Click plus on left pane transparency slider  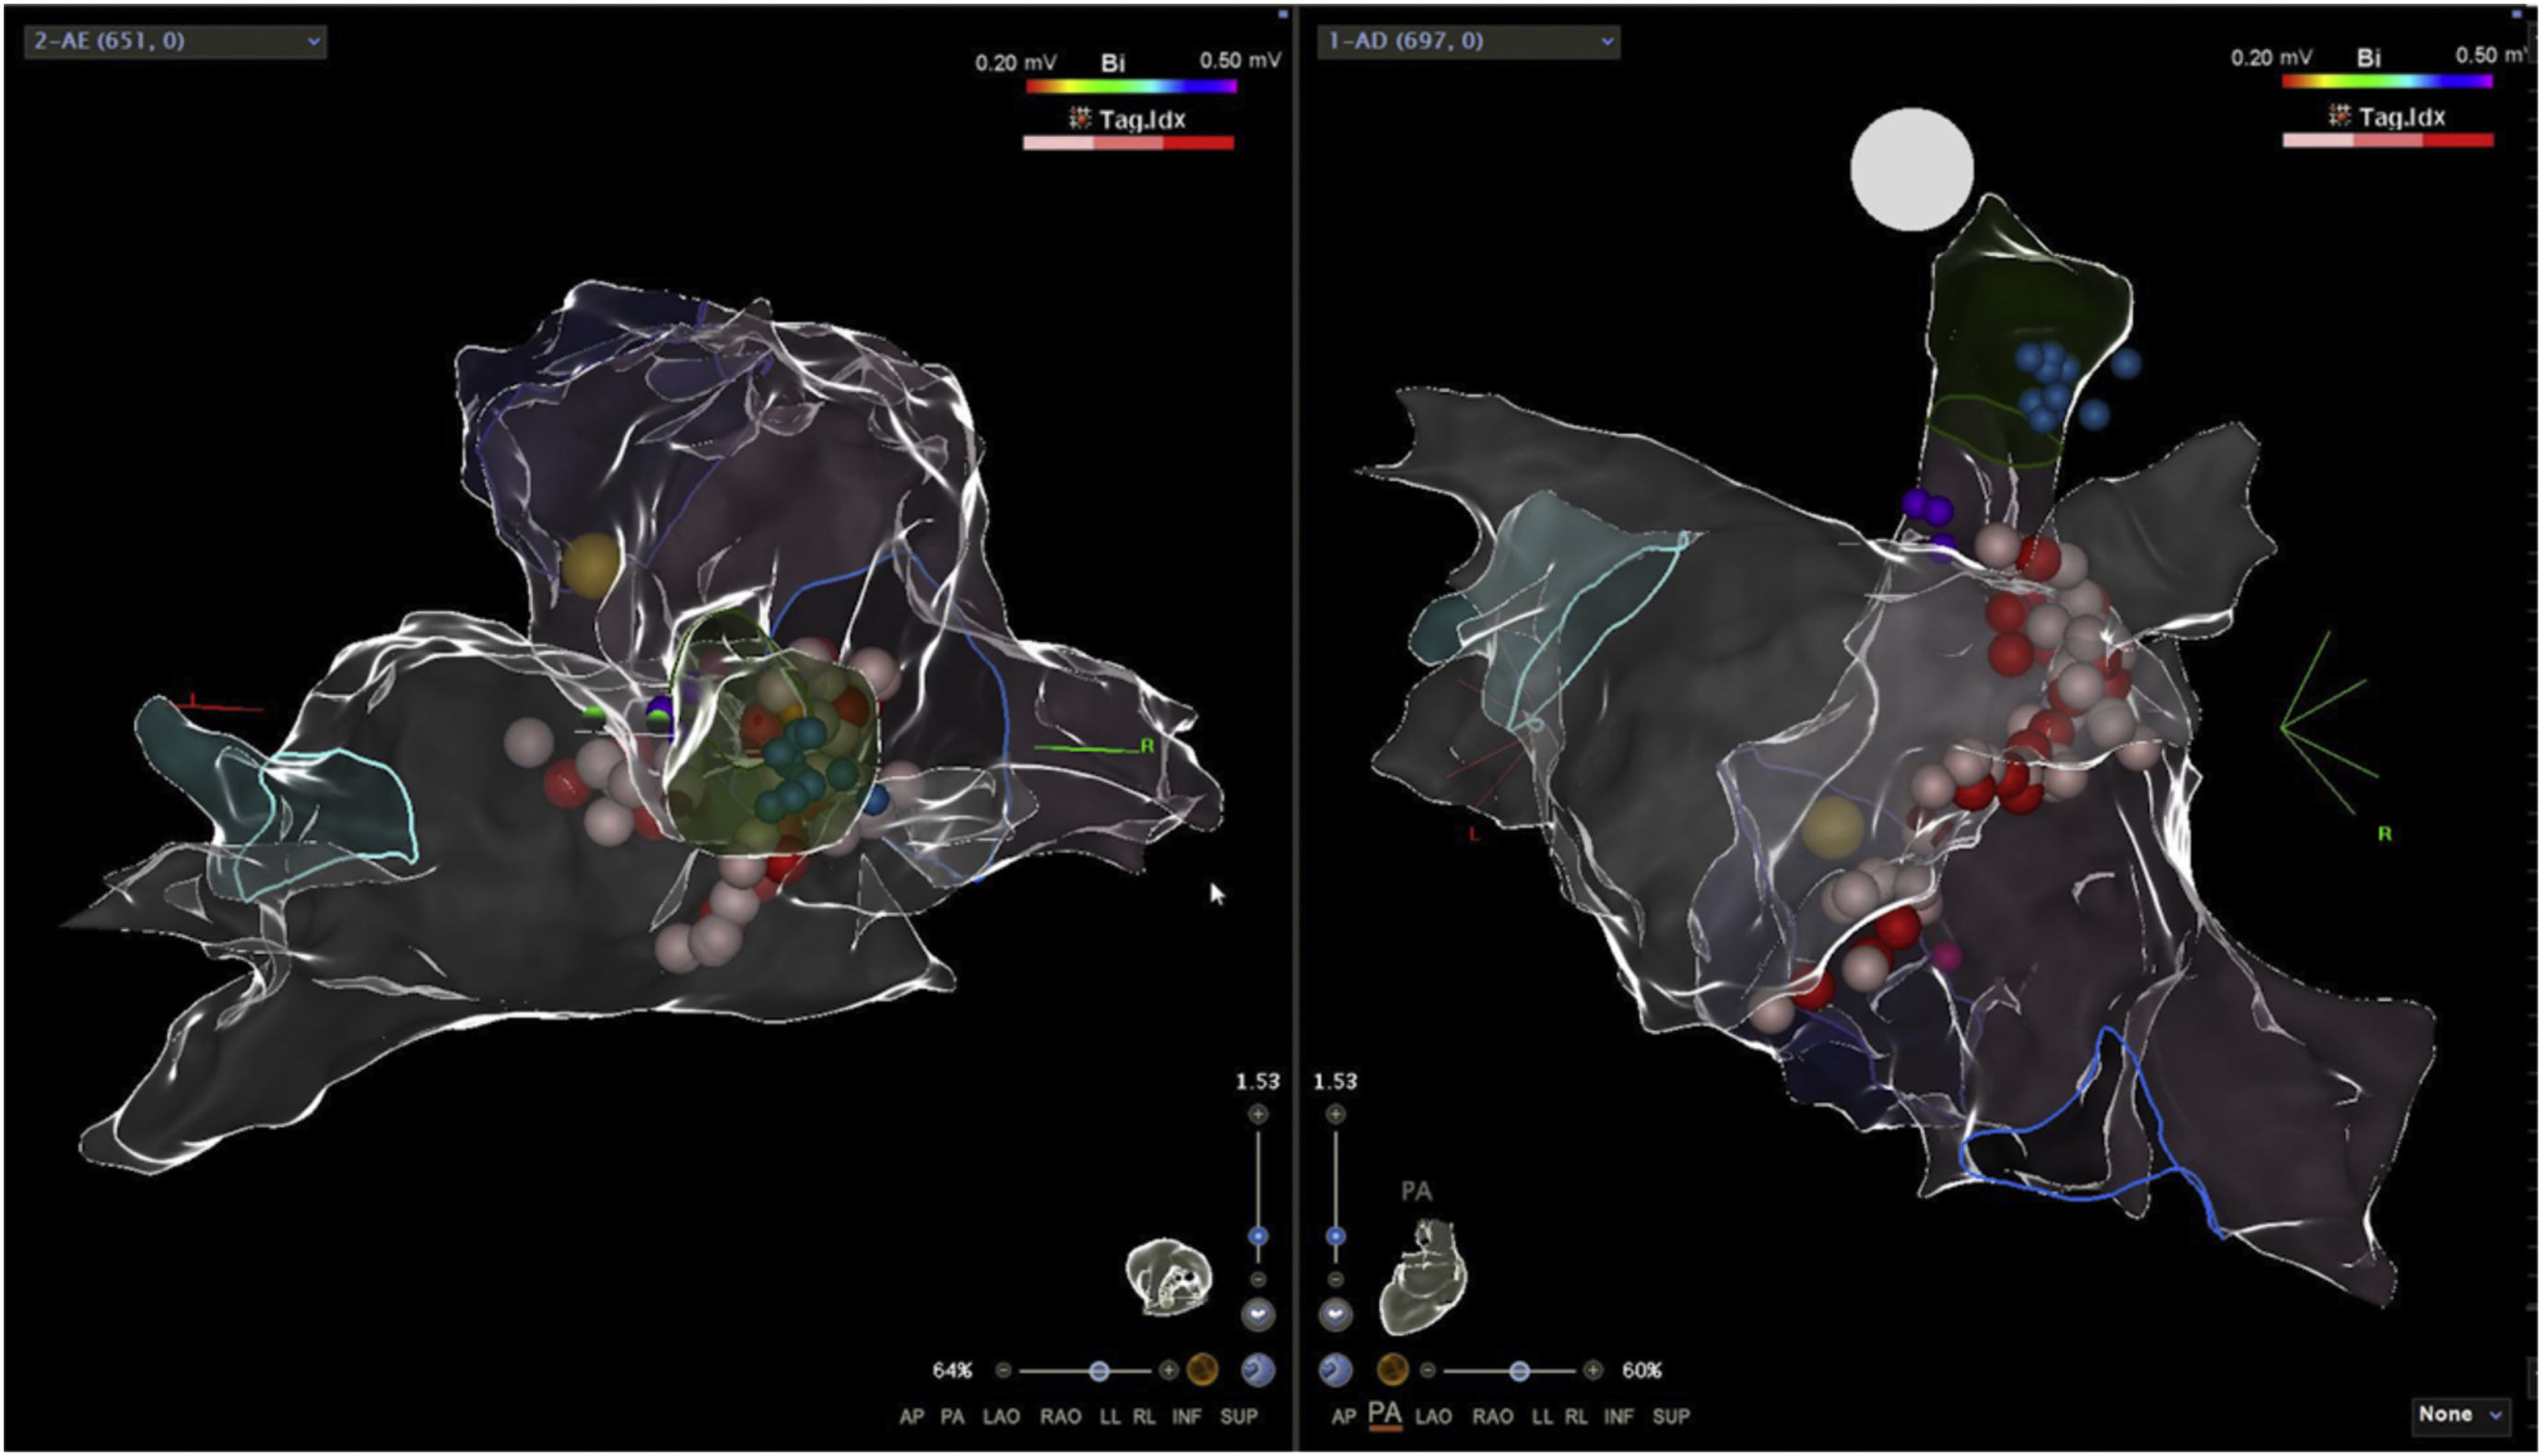(x=1168, y=1370)
